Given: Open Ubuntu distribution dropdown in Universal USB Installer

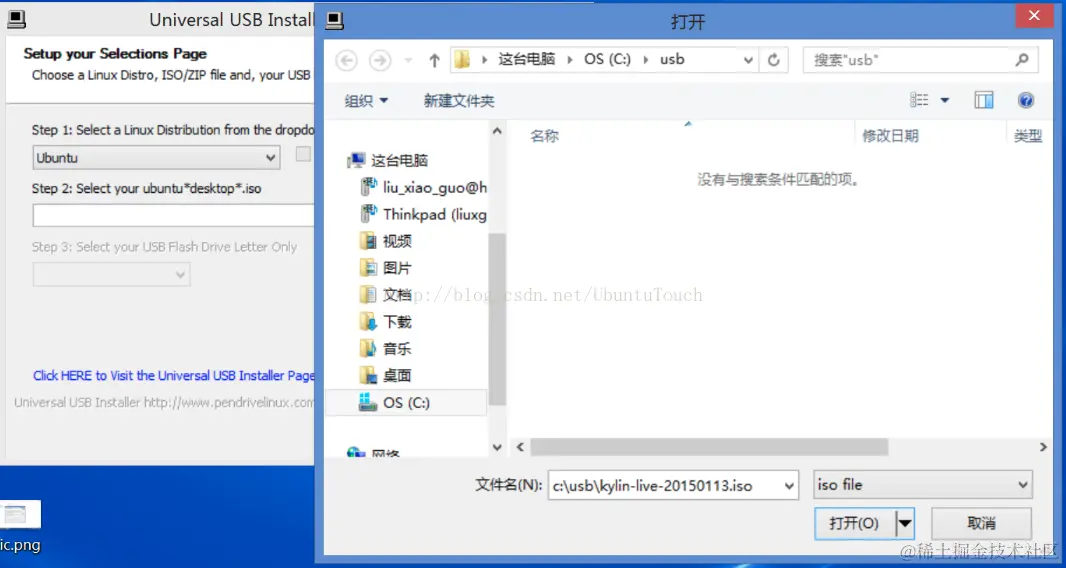Looking at the screenshot, I should (x=156, y=158).
